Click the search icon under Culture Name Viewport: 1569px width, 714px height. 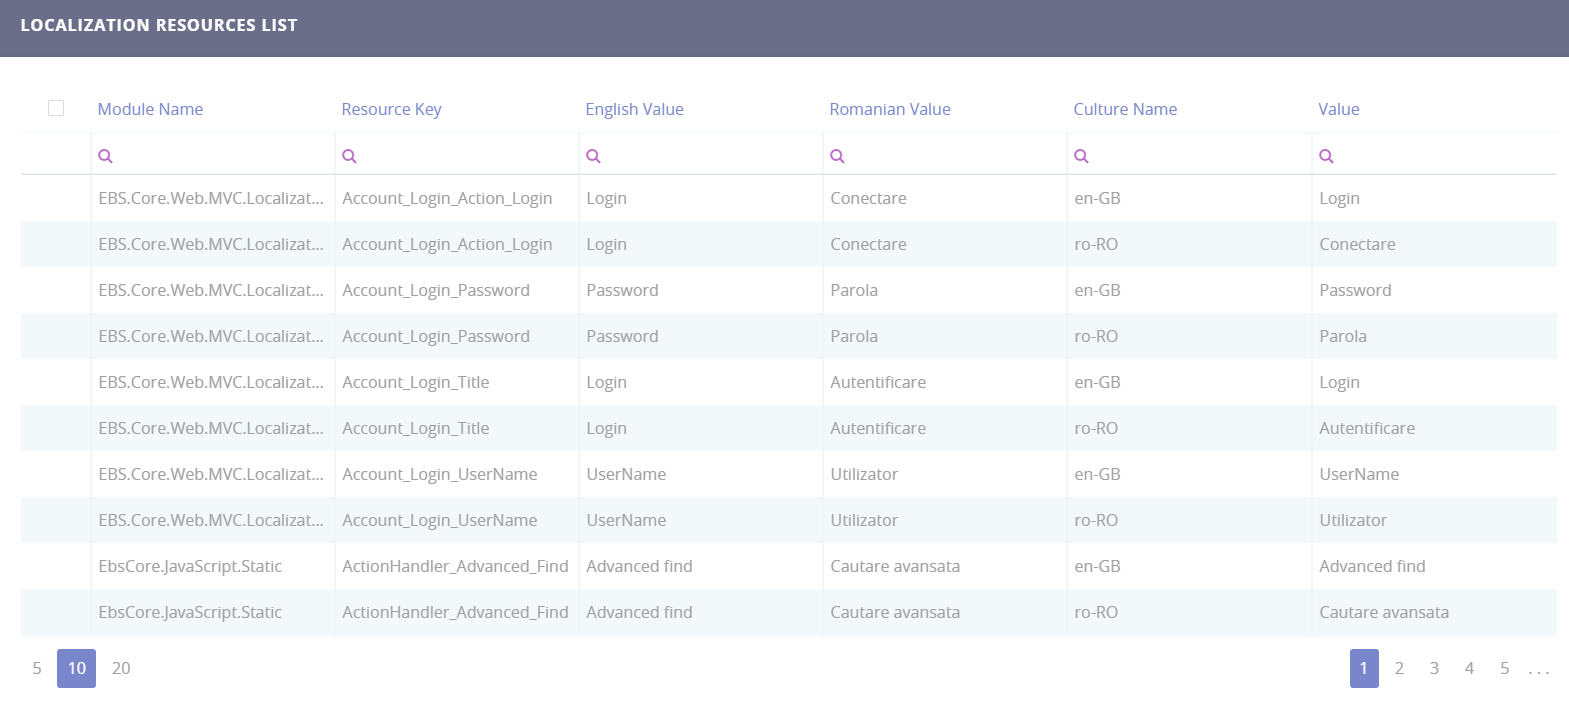tap(1081, 156)
